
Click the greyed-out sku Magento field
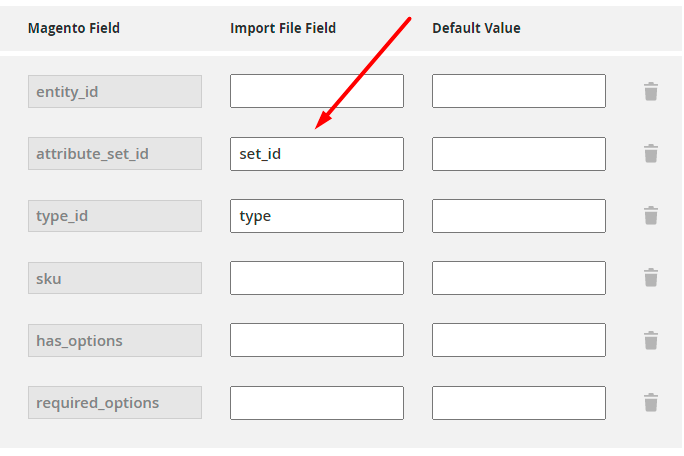coord(114,278)
